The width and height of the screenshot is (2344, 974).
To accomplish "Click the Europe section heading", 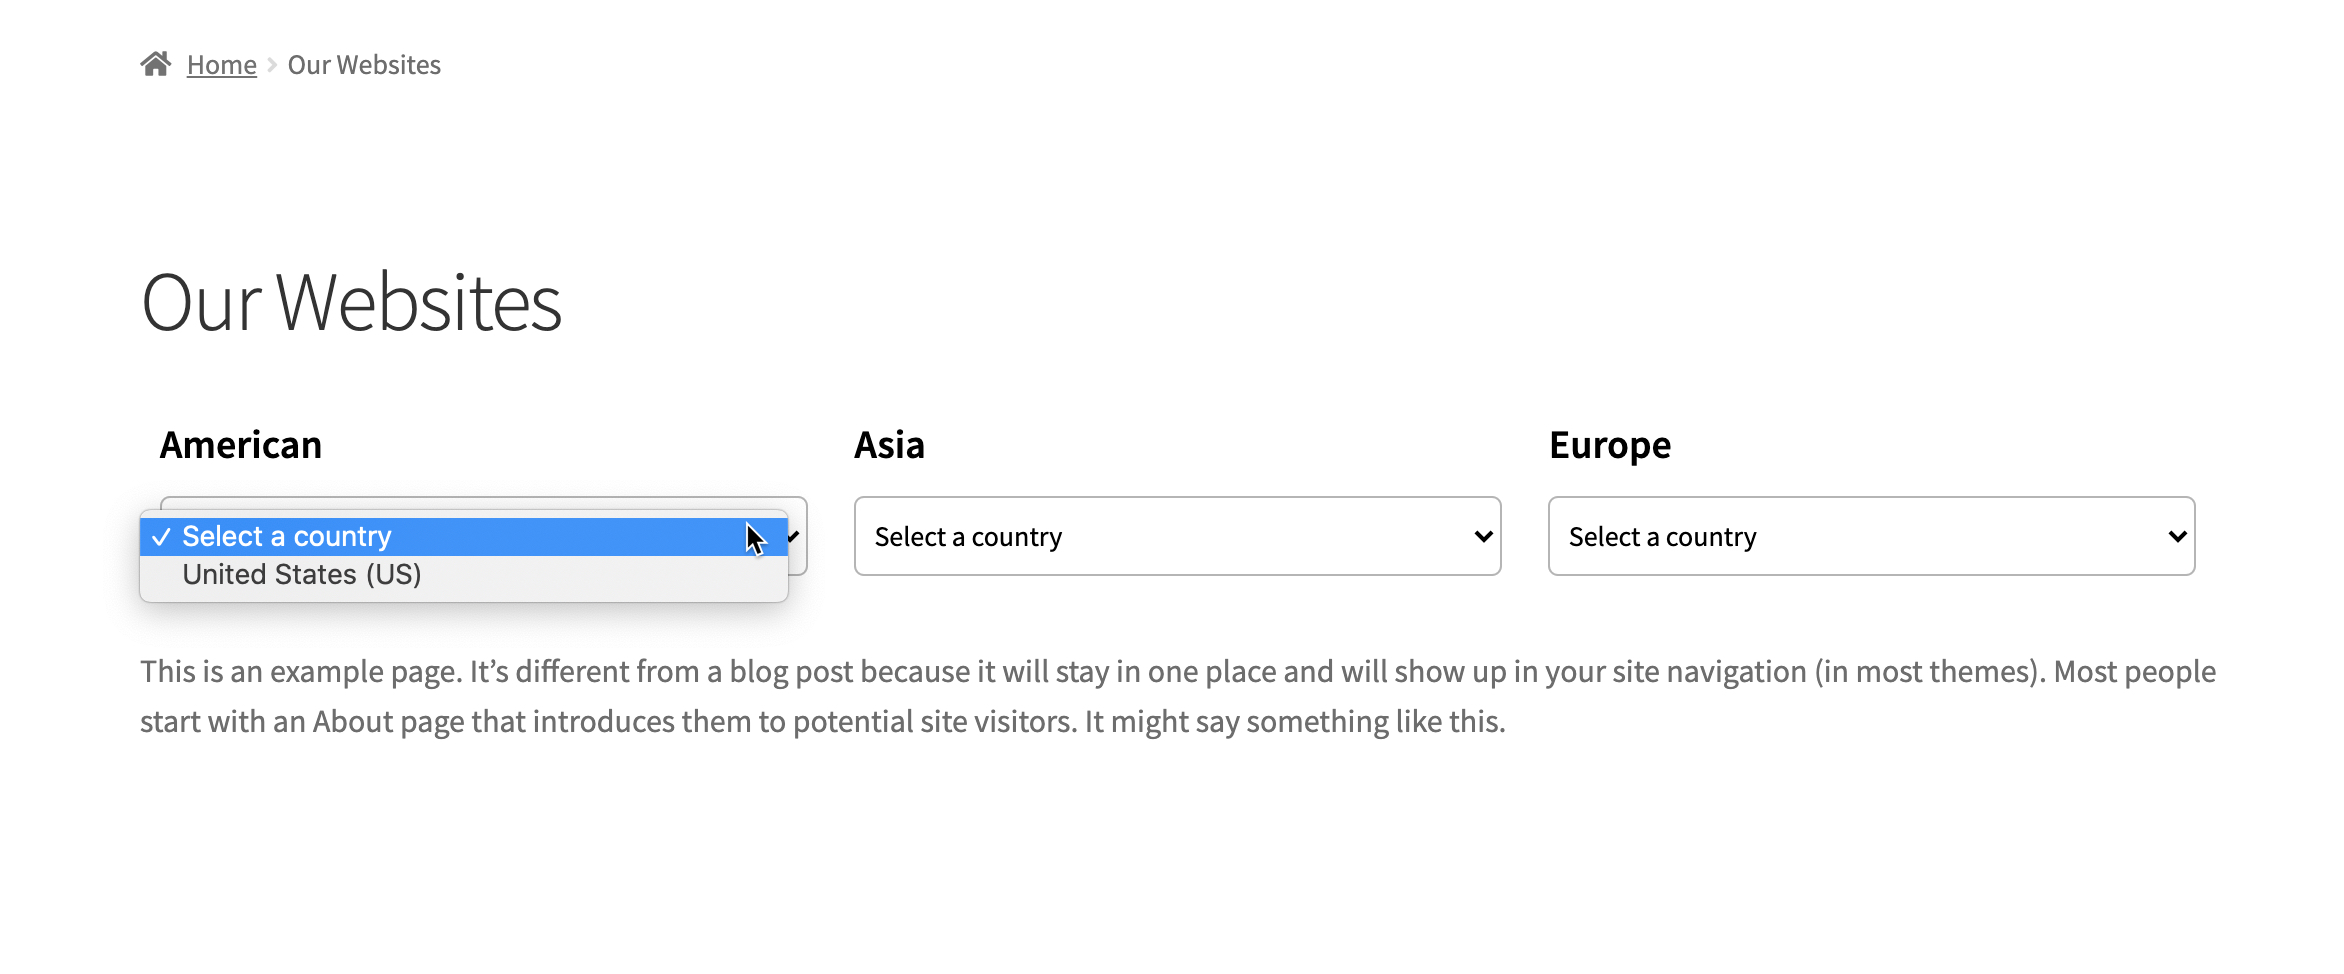I will click(1608, 444).
